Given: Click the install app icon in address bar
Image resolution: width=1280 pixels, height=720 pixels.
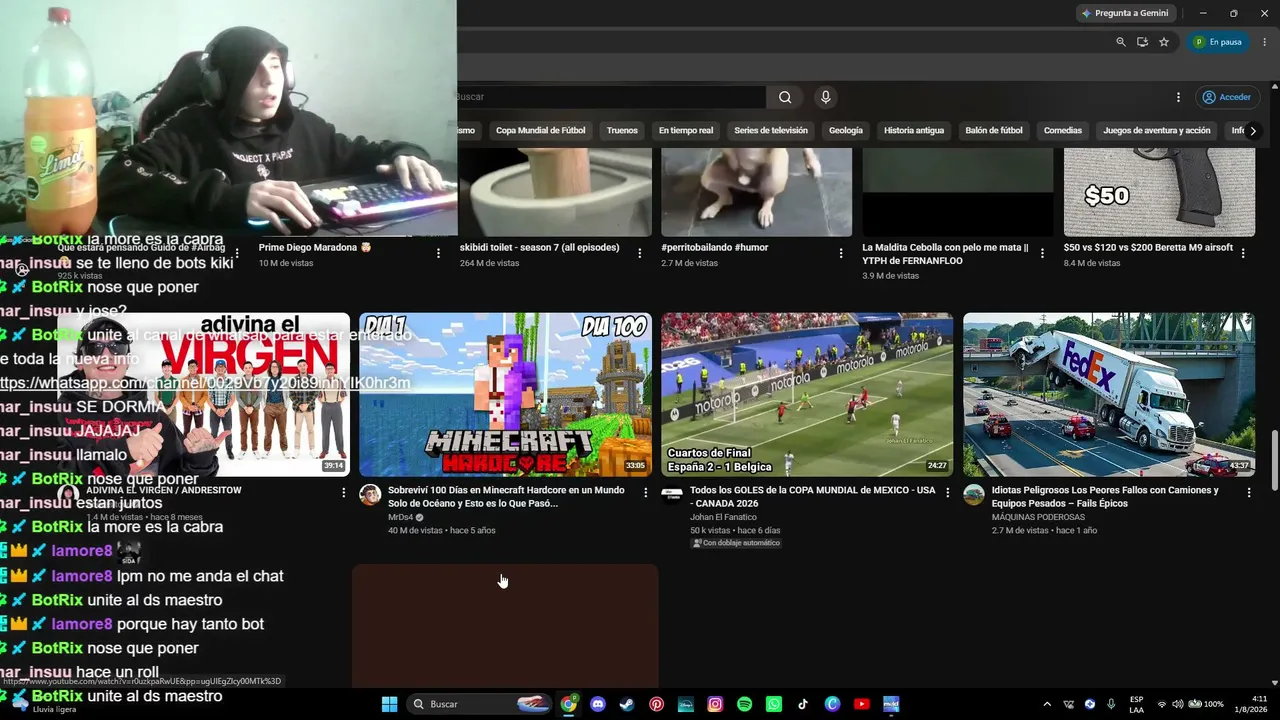Looking at the screenshot, I should coord(1142,42).
